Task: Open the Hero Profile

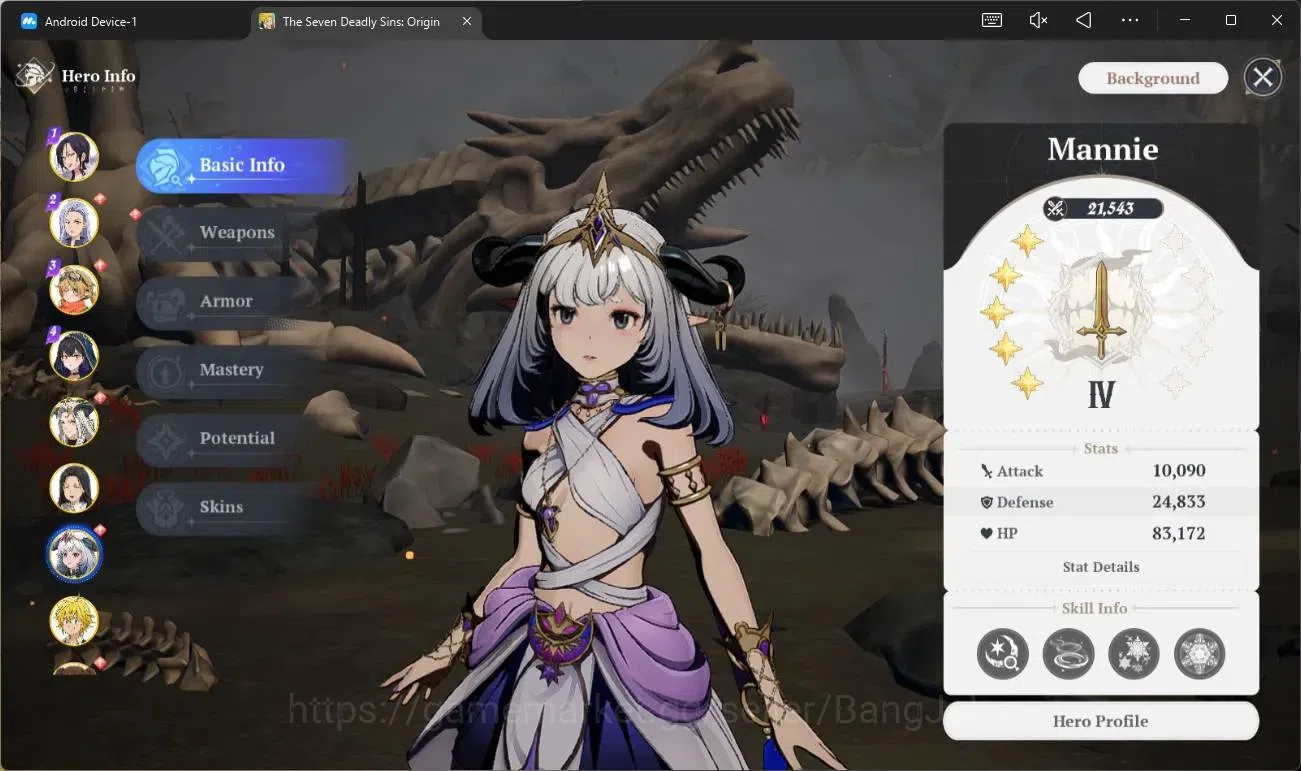Action: click(x=1101, y=721)
